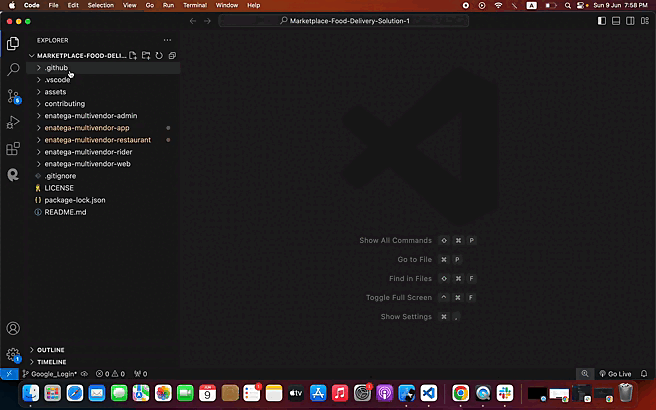
Task: Open the Run and Debug view
Action: (x=13, y=122)
